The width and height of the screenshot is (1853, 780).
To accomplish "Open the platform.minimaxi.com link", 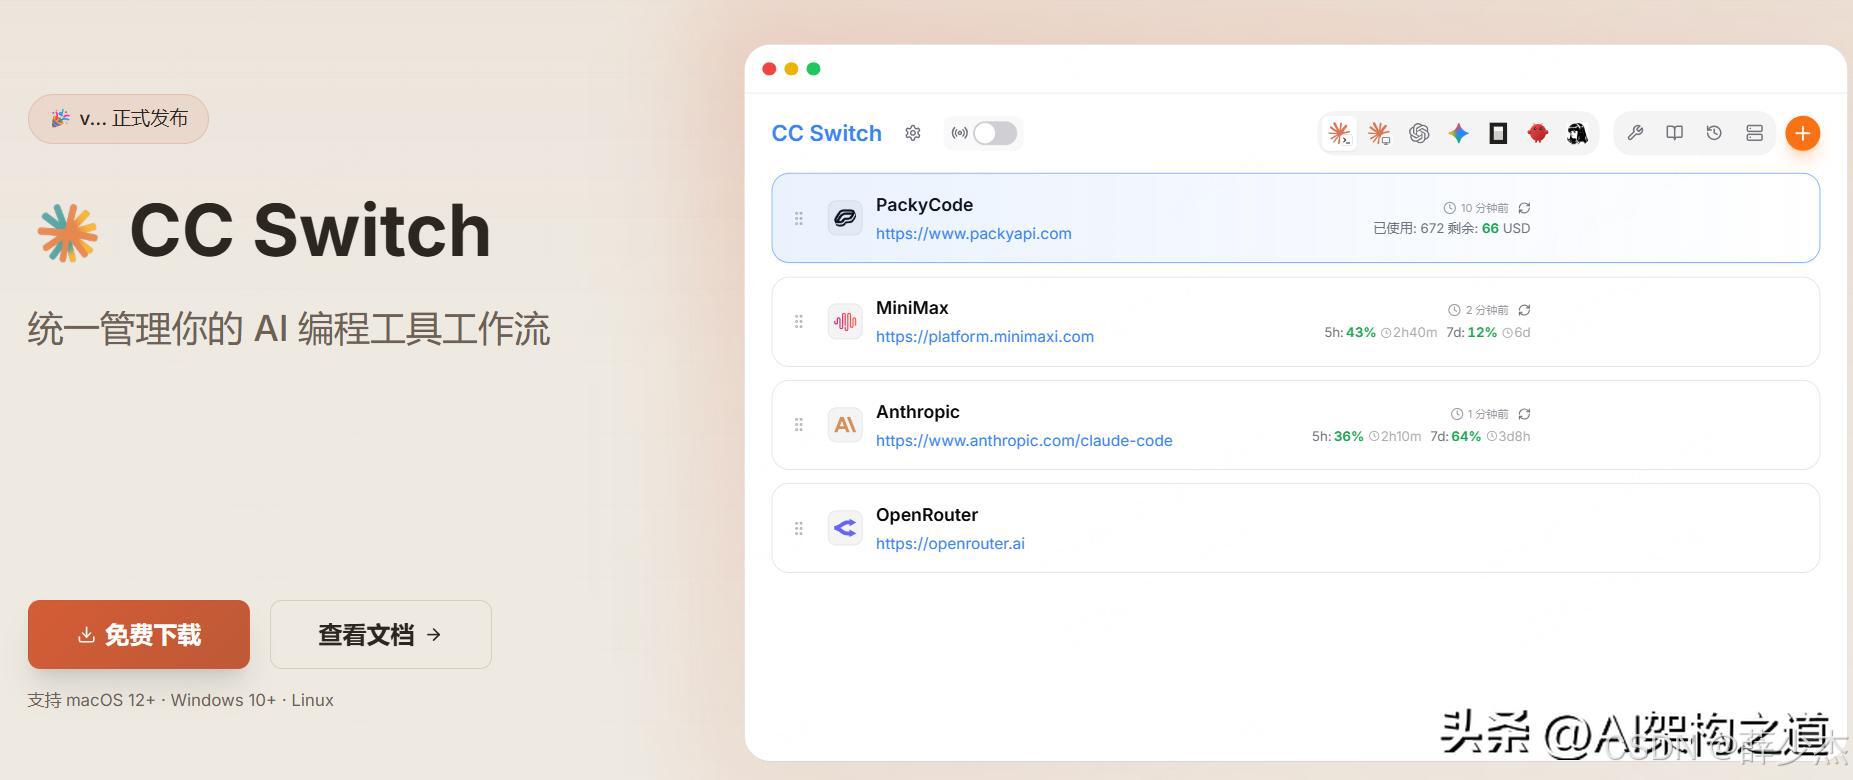I will coord(985,337).
